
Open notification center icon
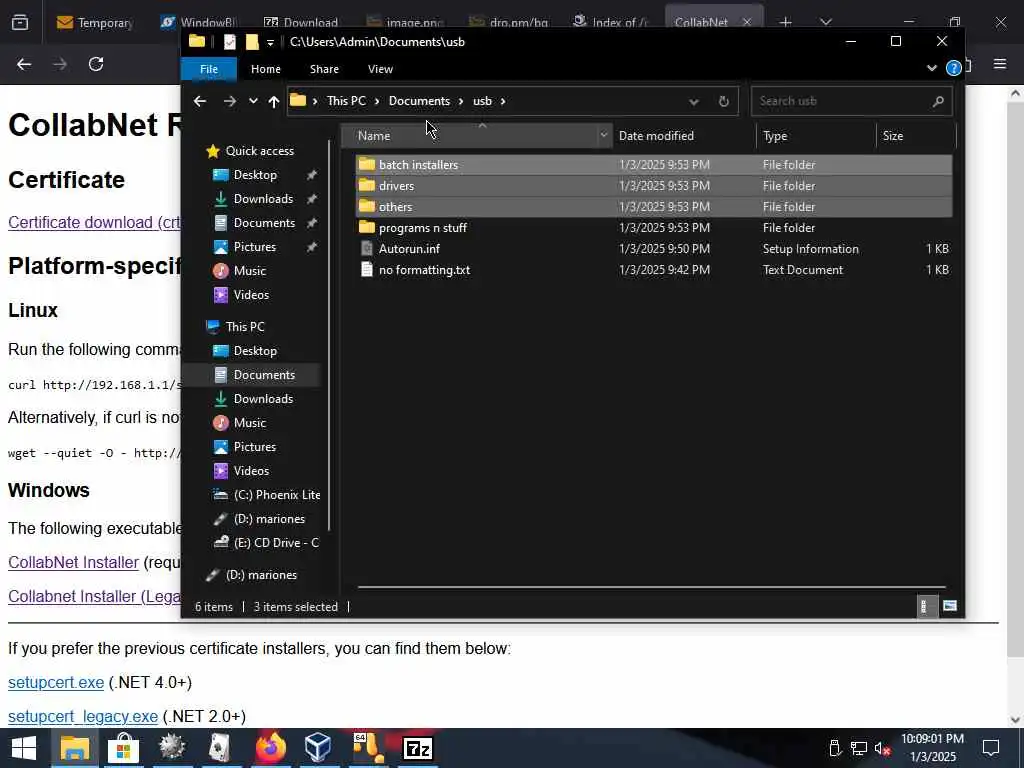[991, 748]
